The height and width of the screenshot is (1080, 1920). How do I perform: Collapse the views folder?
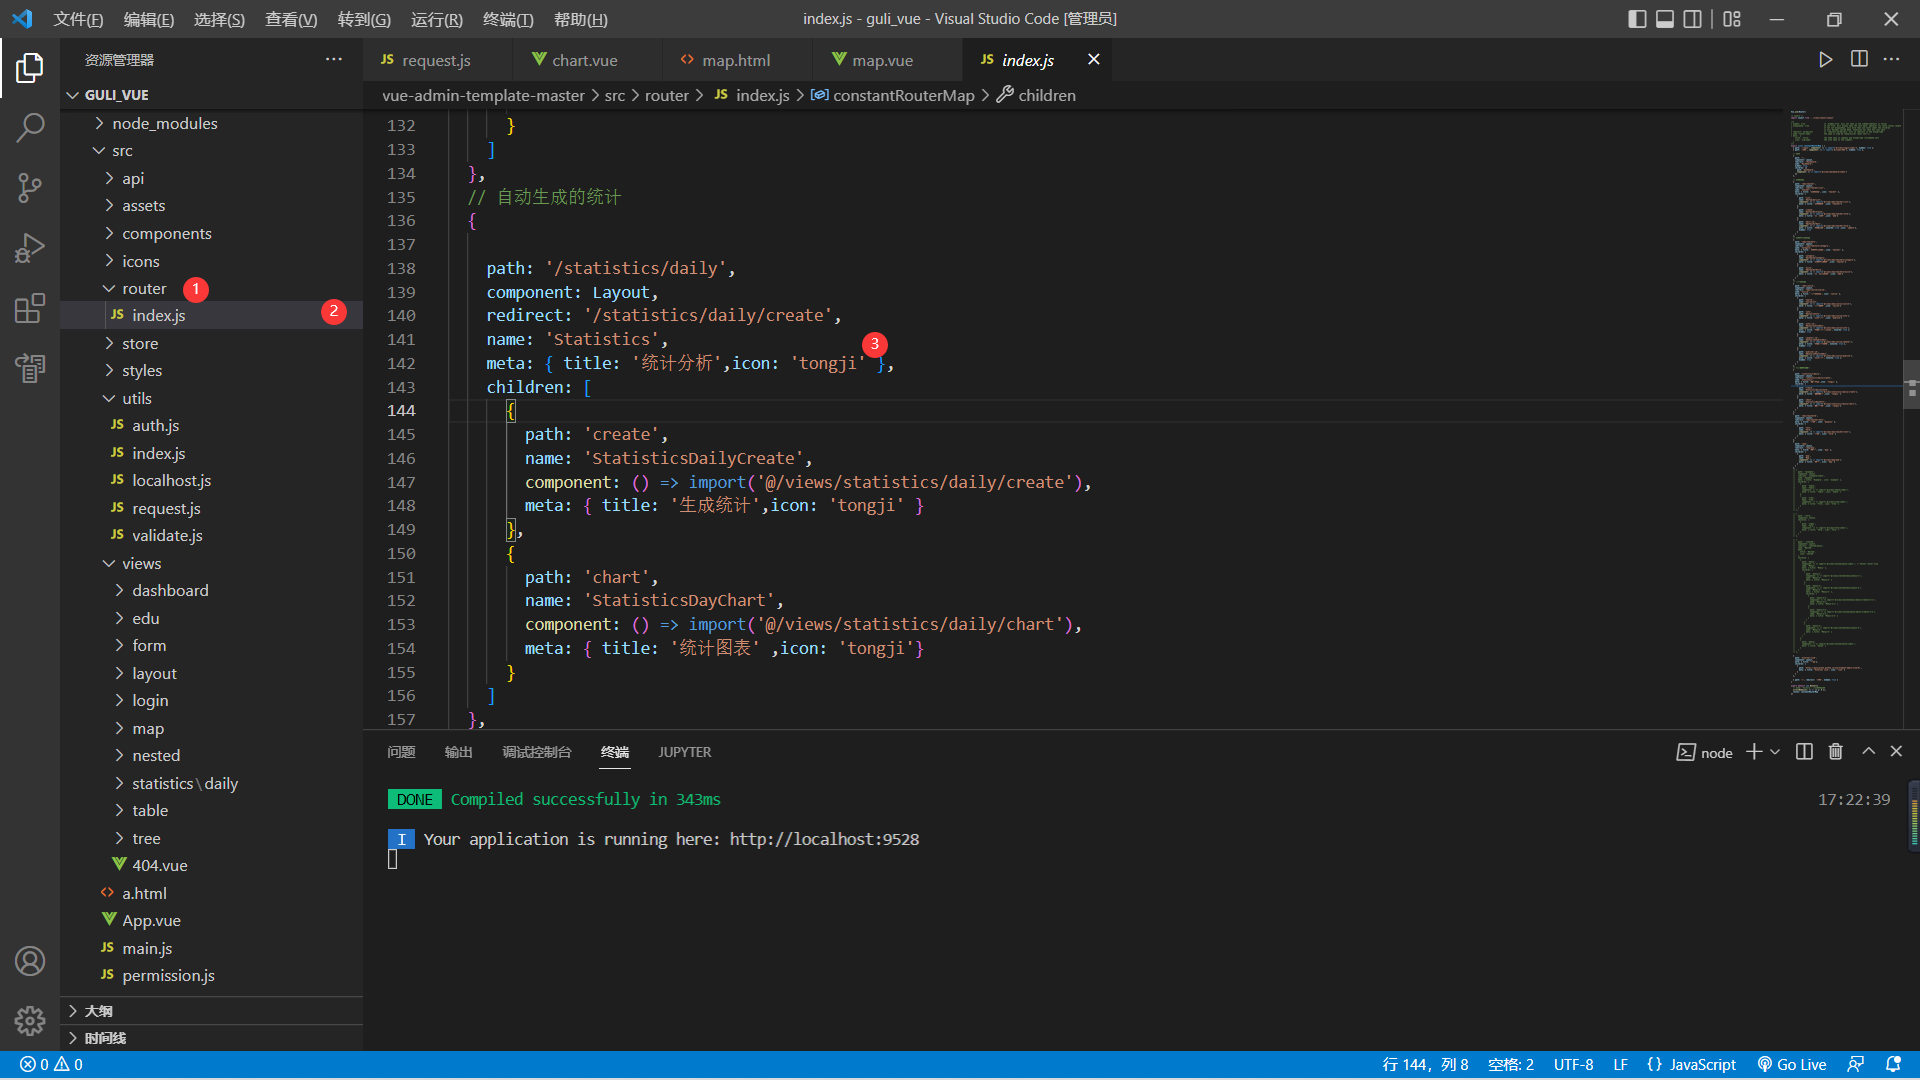point(141,563)
